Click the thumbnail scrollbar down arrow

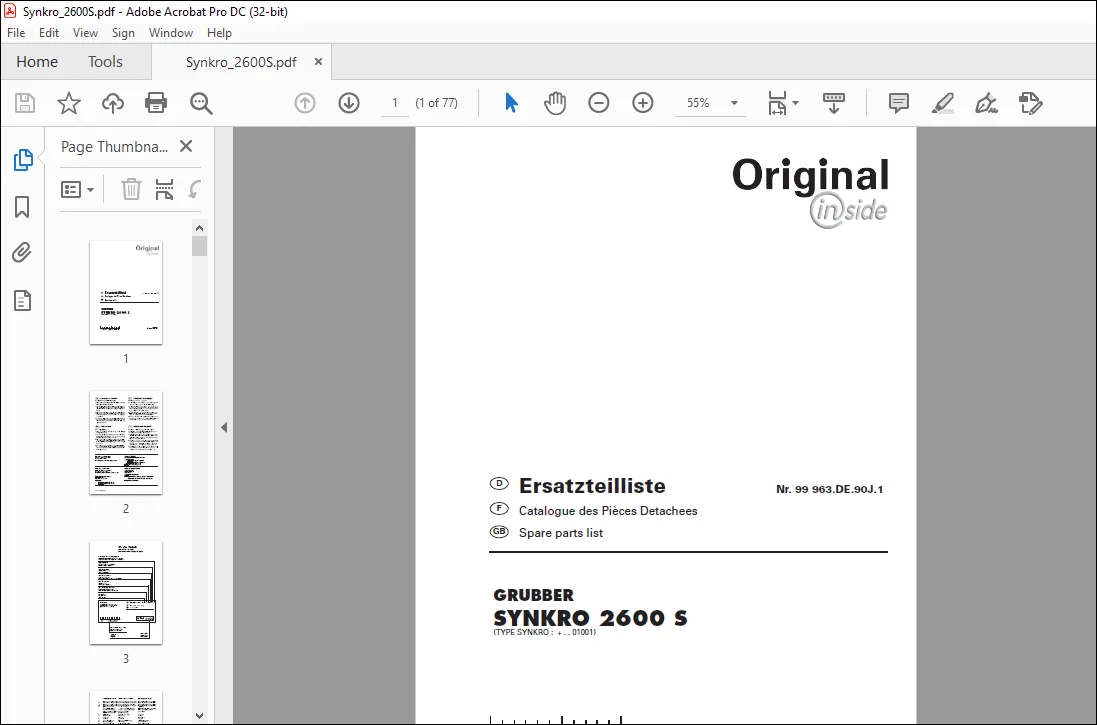point(199,716)
